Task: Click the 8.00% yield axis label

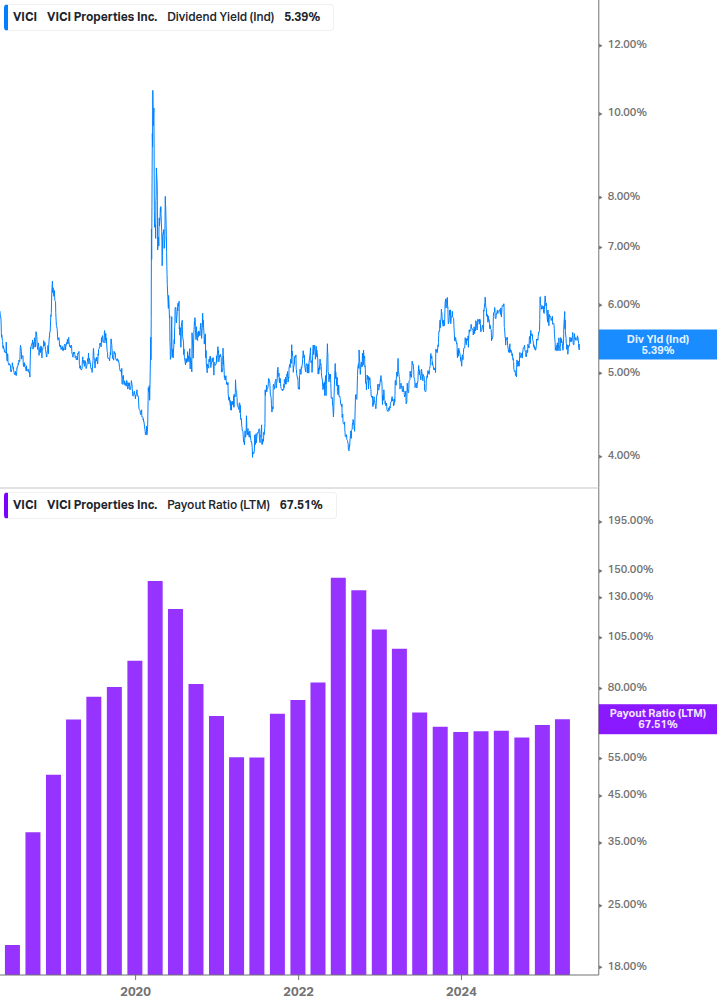Action: 623,196
